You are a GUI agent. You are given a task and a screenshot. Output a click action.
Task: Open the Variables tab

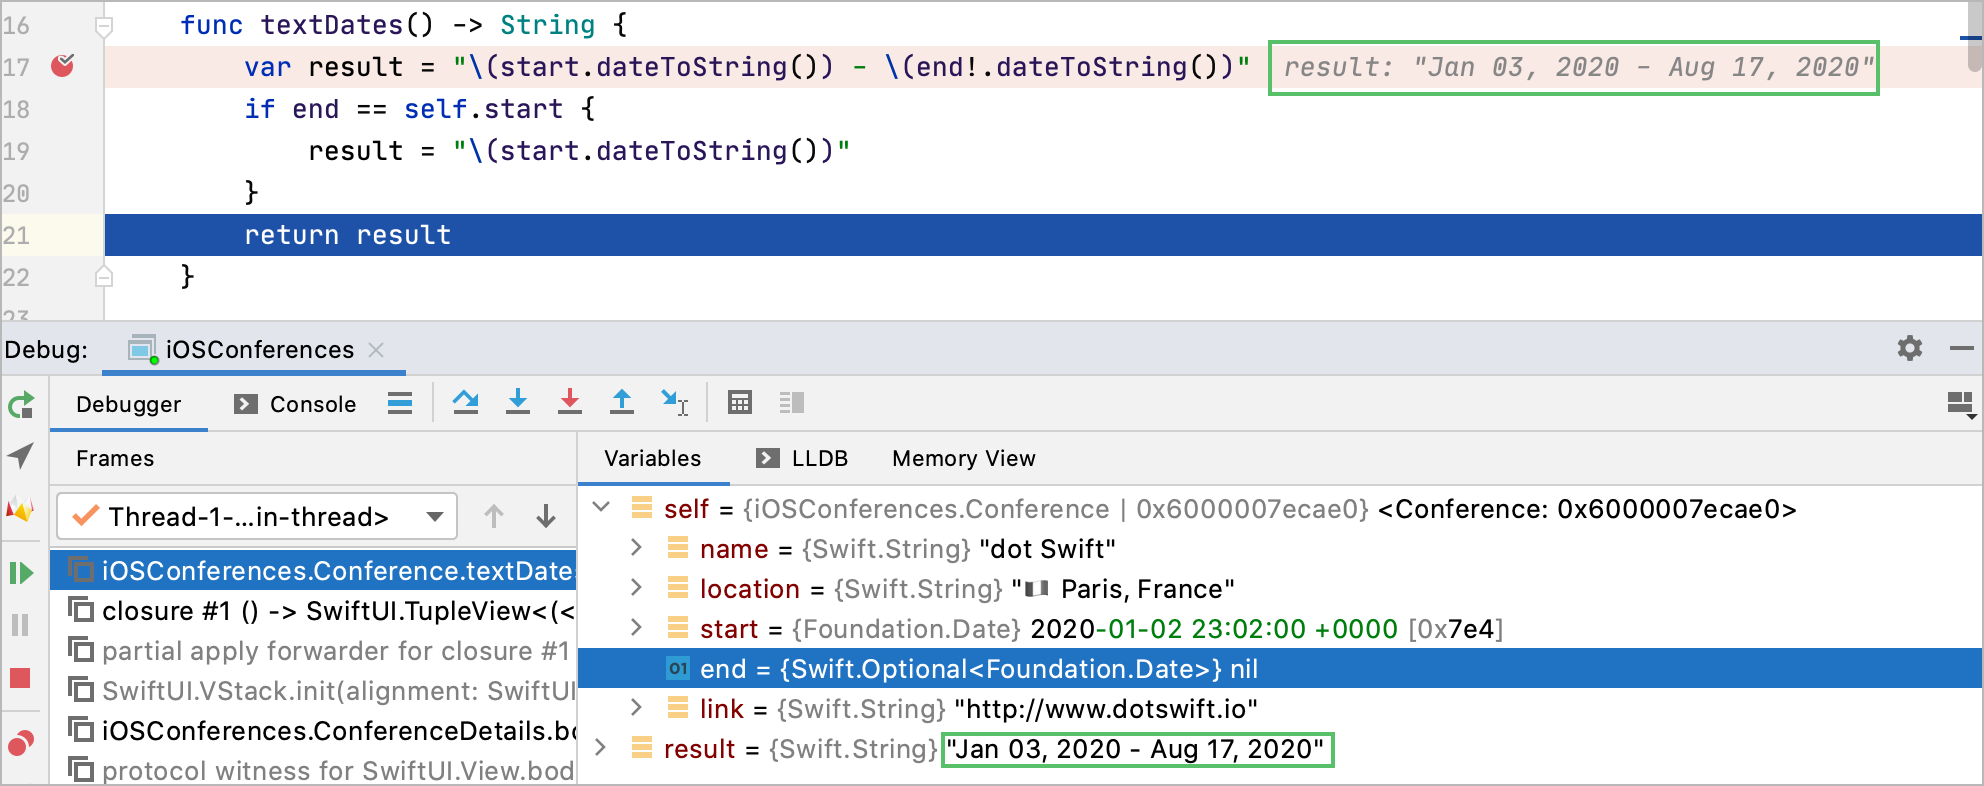pos(653,458)
